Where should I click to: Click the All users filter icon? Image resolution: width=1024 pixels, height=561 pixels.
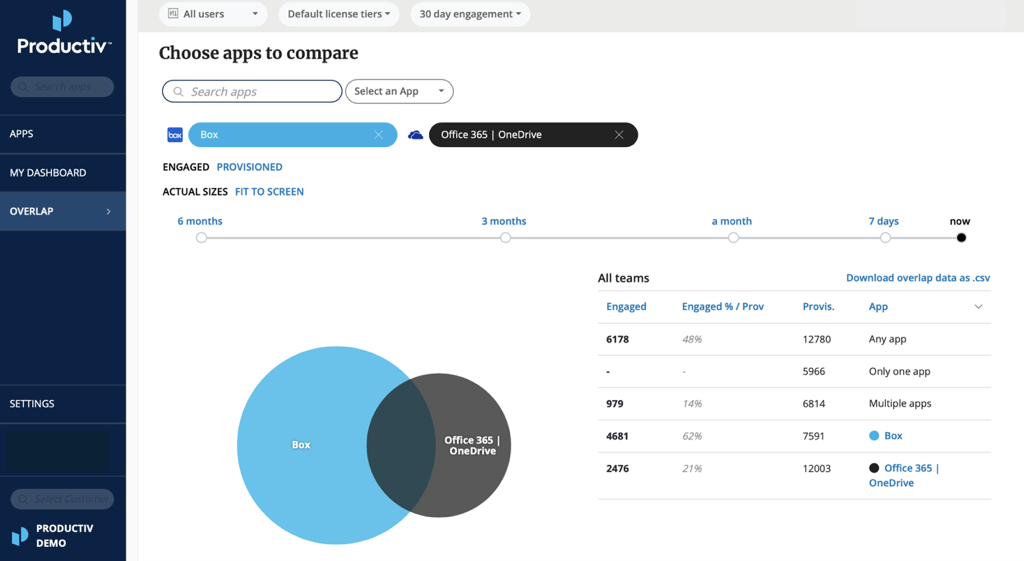click(173, 14)
